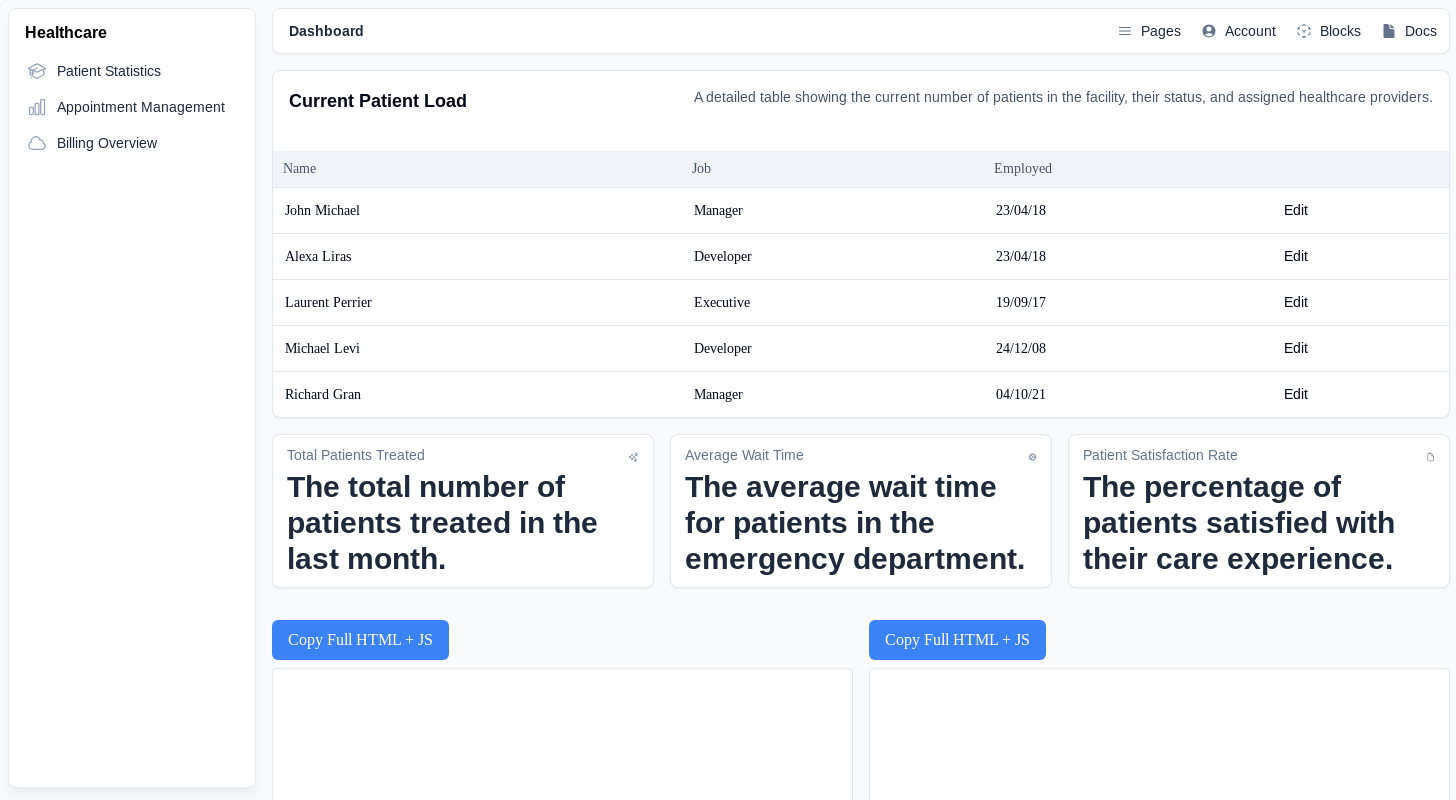Edit the John Michael row

tap(1295, 210)
